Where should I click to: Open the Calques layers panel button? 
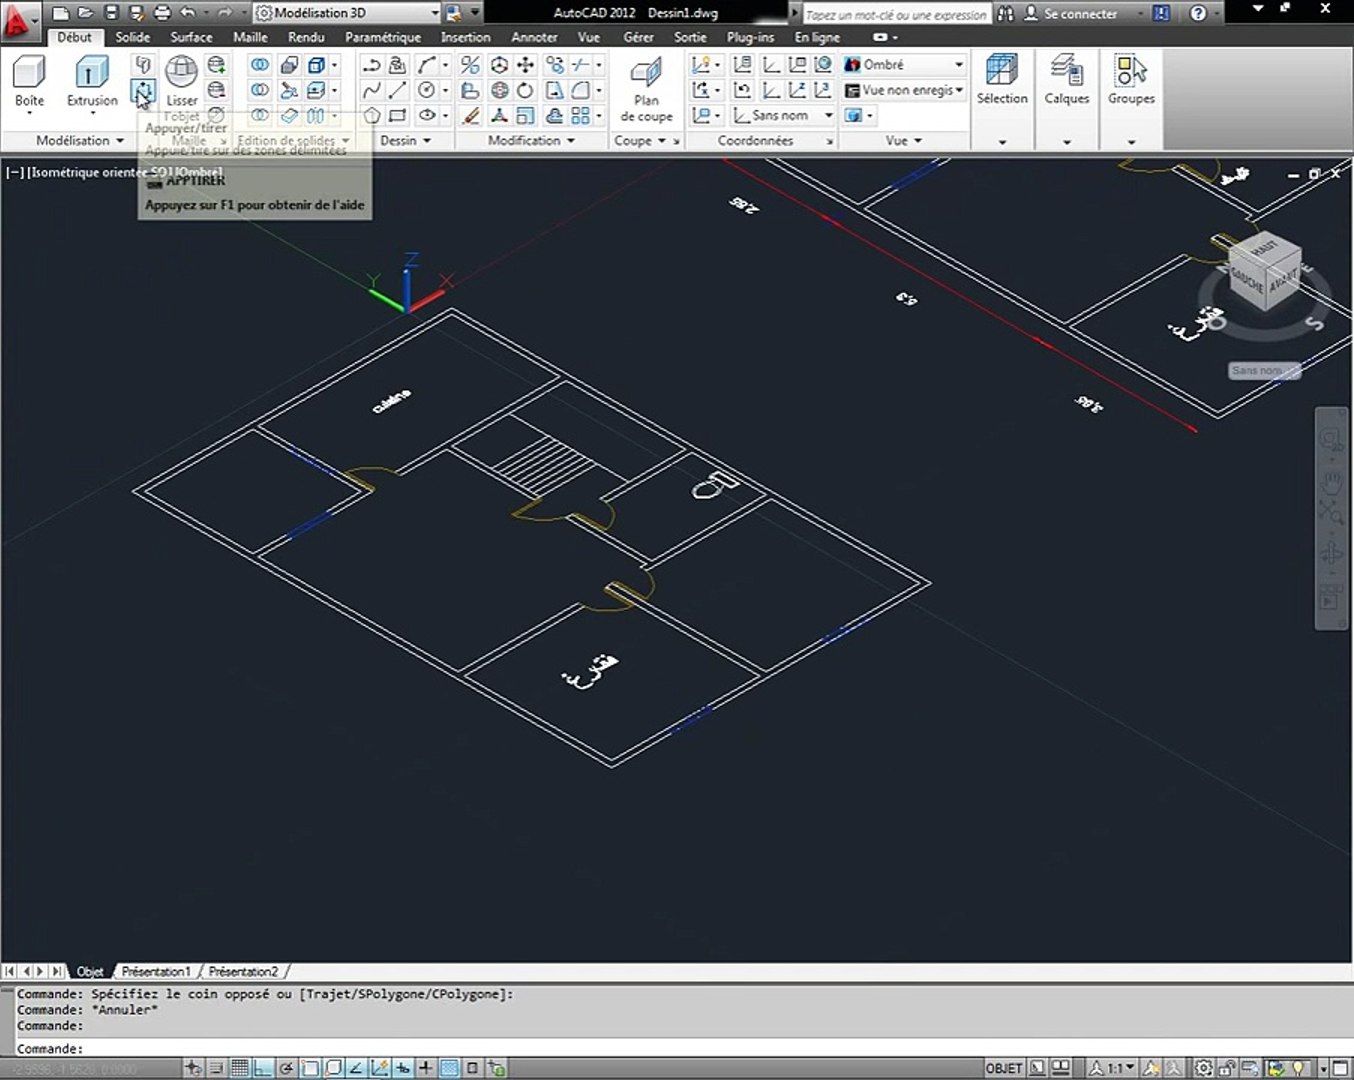tap(1066, 72)
